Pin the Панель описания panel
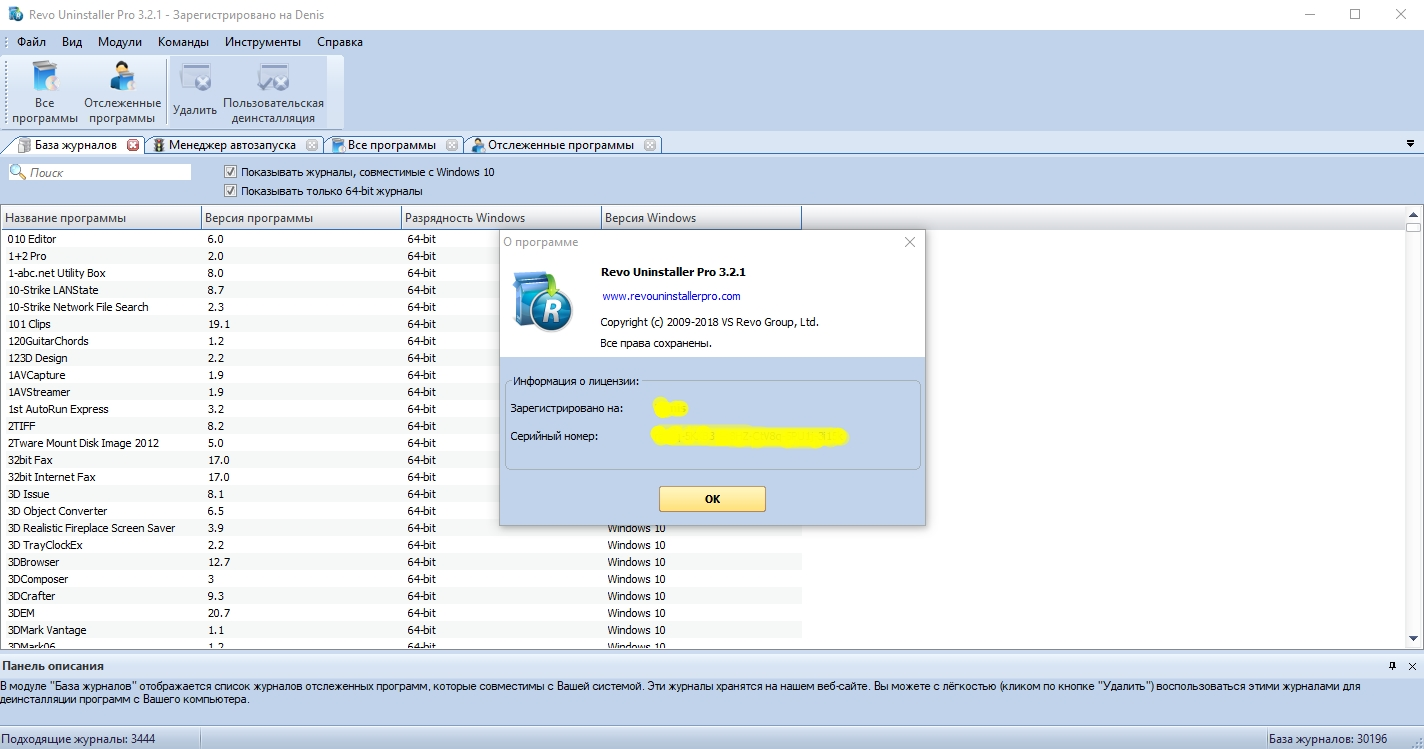The width and height of the screenshot is (1424, 749). (x=1392, y=666)
